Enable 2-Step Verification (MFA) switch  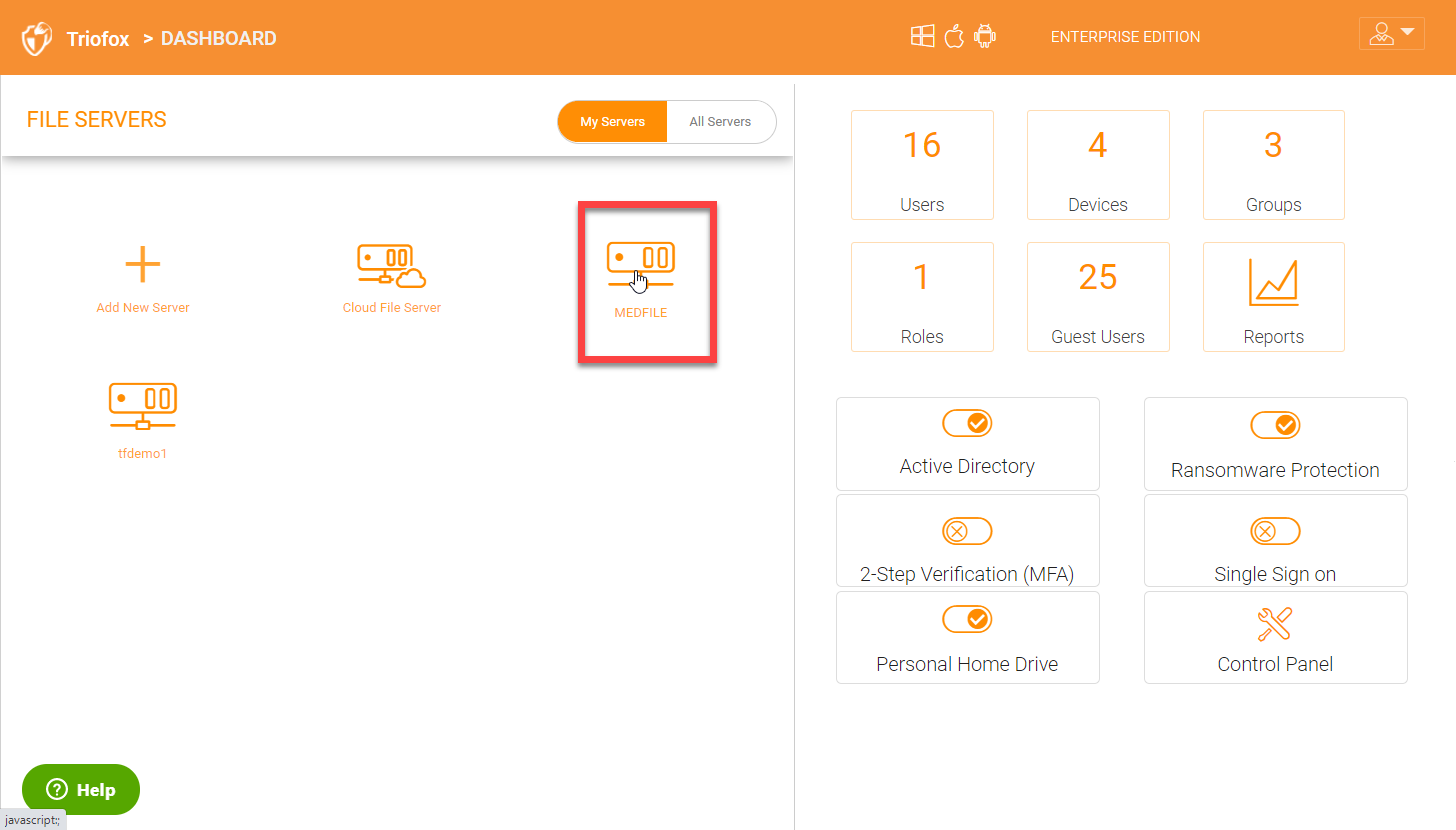[967, 531]
